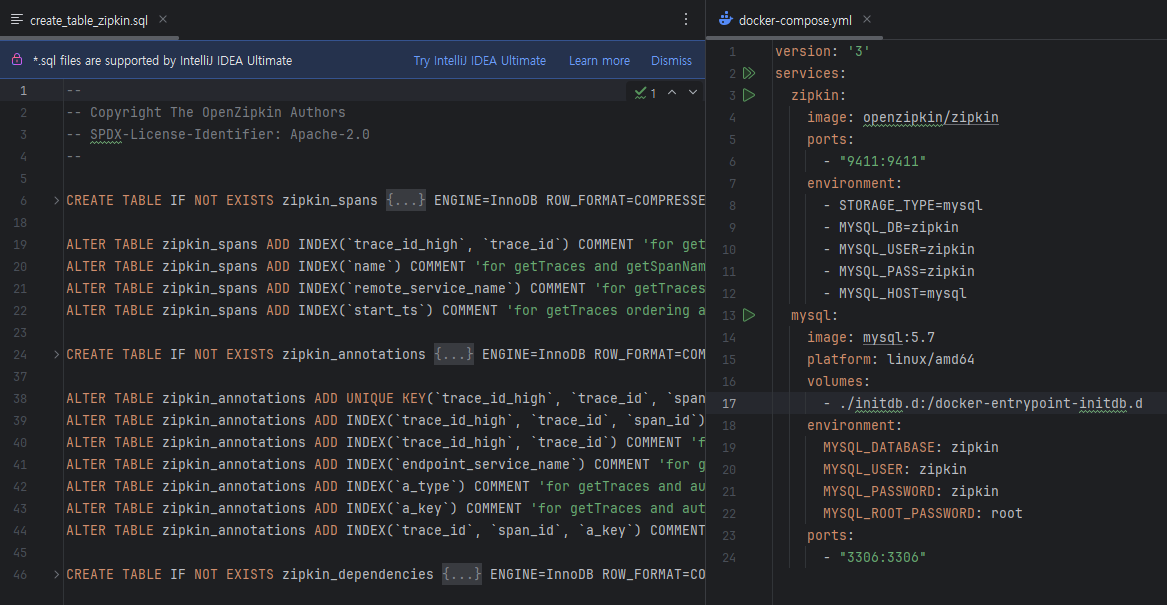Expand the zipkin_spans CREATE TABLE fold arrow
The height and width of the screenshot is (605, 1167).
(57, 200)
